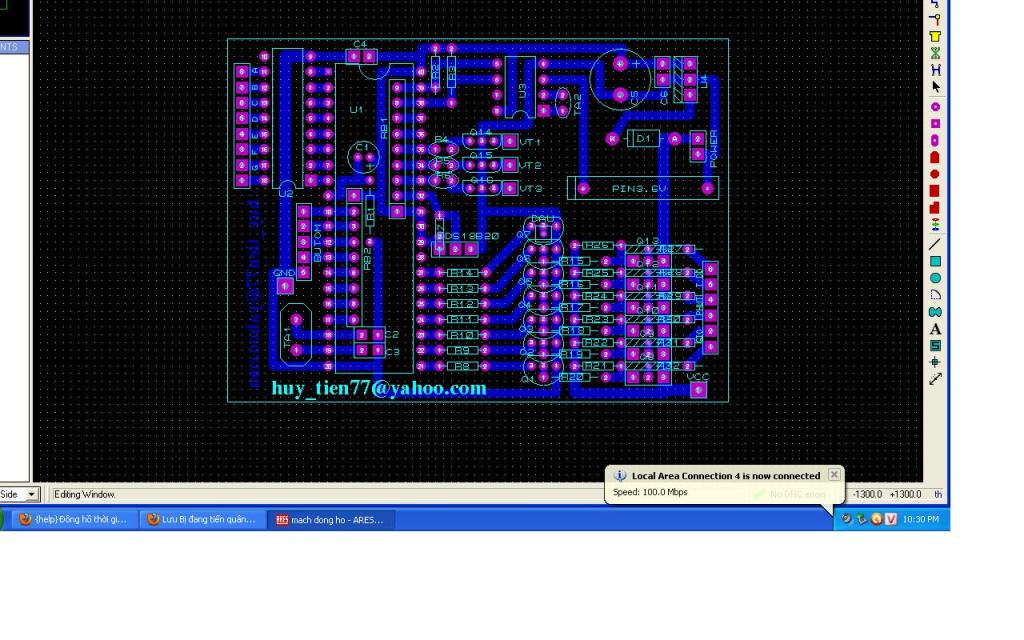Screen dimensions: 1024x640
Task: Click the VCC pad on the board
Action: pyautogui.click(x=698, y=390)
